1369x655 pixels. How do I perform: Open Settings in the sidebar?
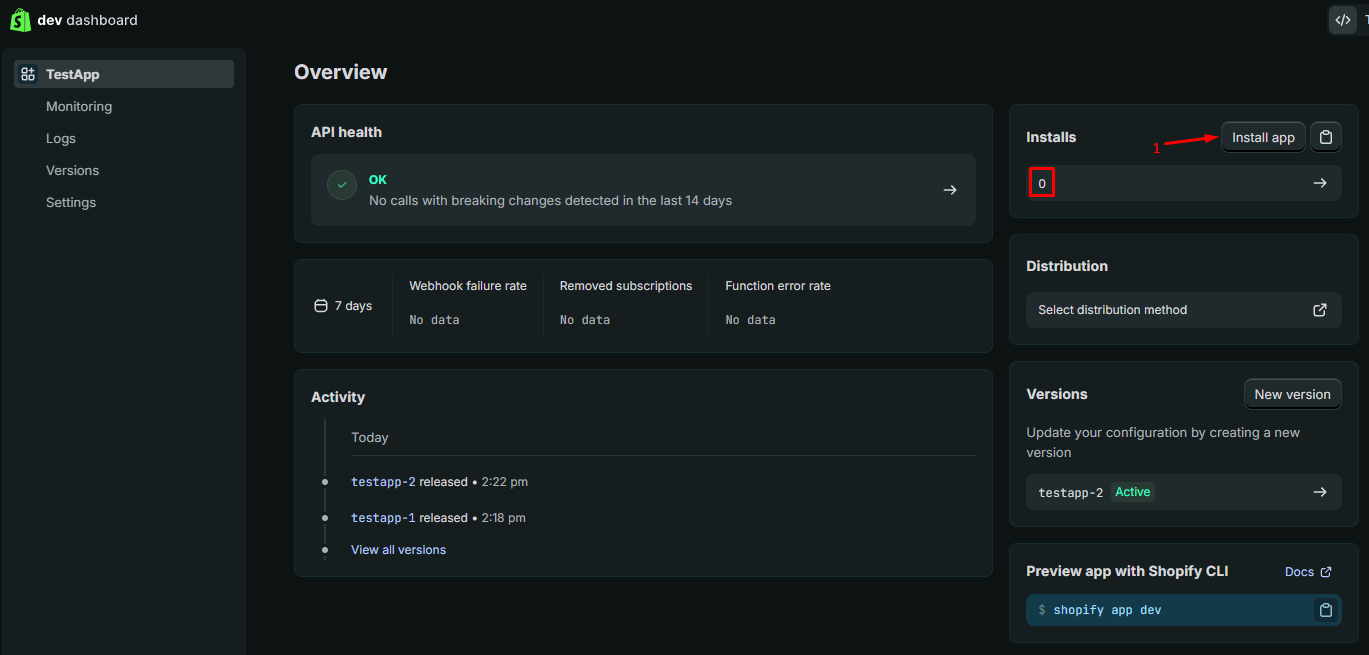[x=71, y=202]
